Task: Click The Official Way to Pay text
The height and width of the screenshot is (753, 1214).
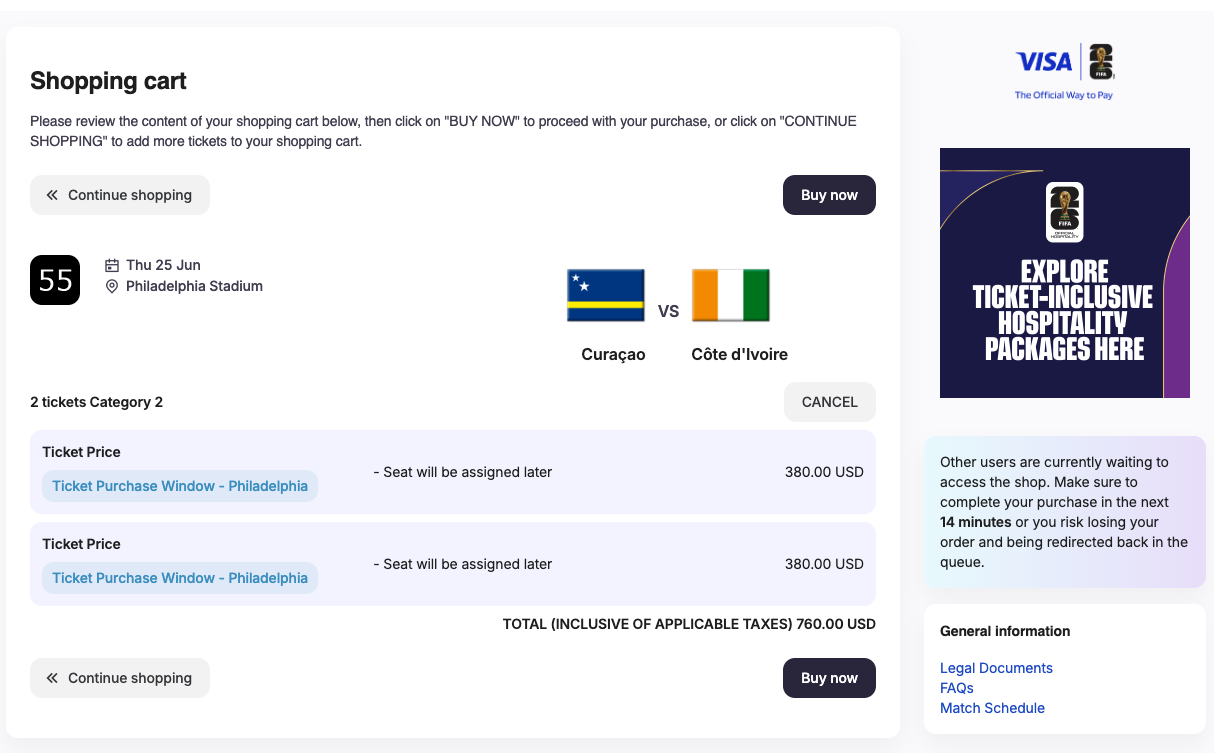Action: pos(1063,96)
